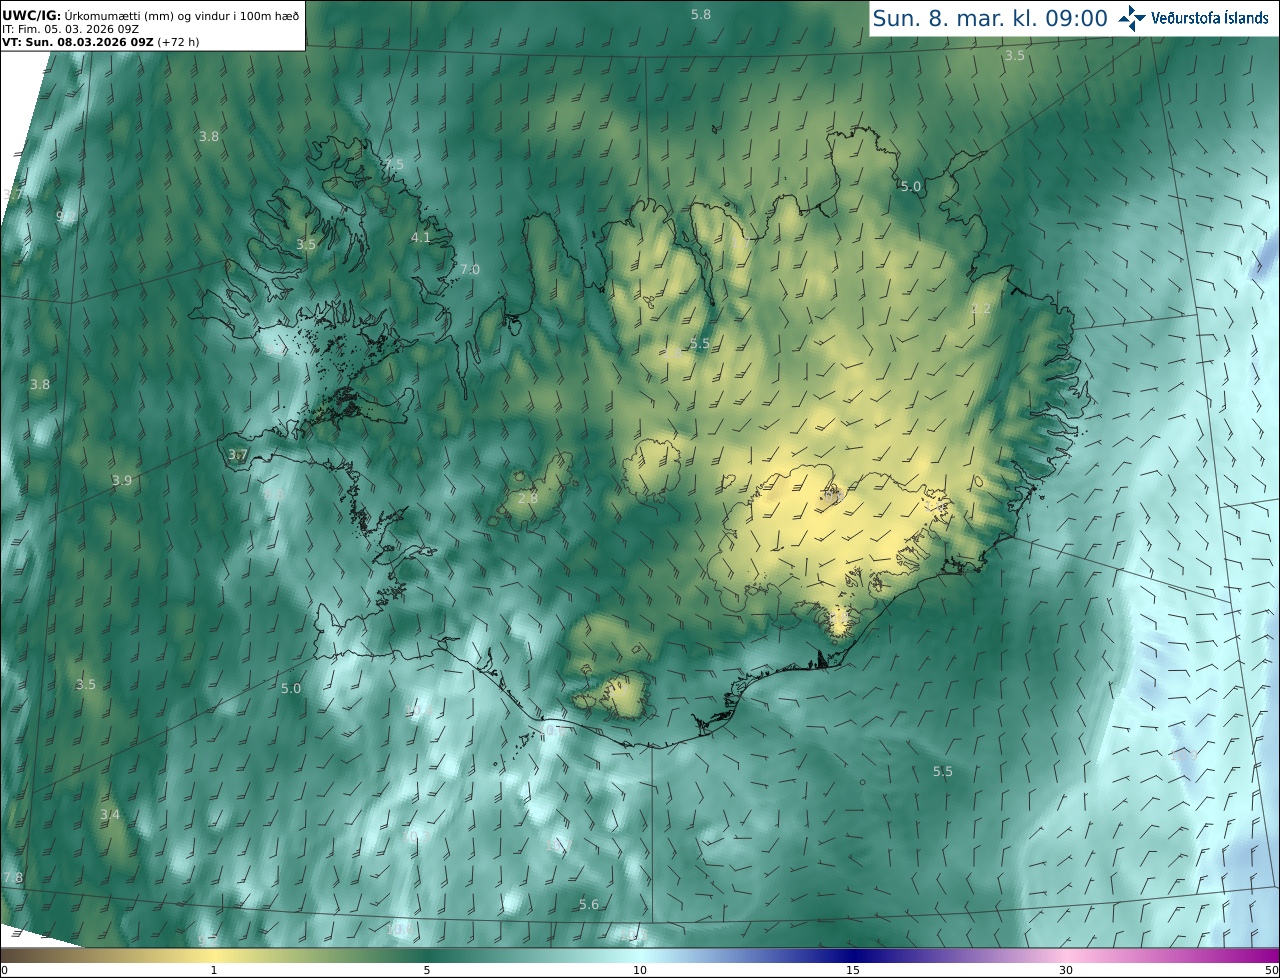Click the '(+72 h)' forecast offset text
Viewport: 1280px width, 978px height.
point(178,42)
